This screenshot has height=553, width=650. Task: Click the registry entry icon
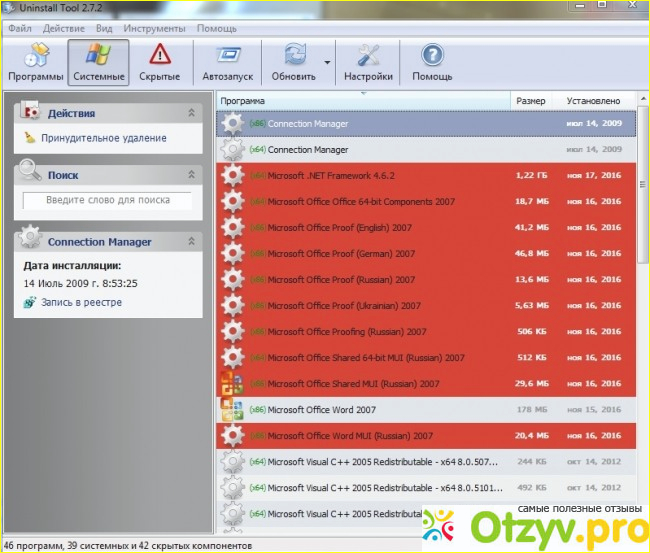pos(30,303)
